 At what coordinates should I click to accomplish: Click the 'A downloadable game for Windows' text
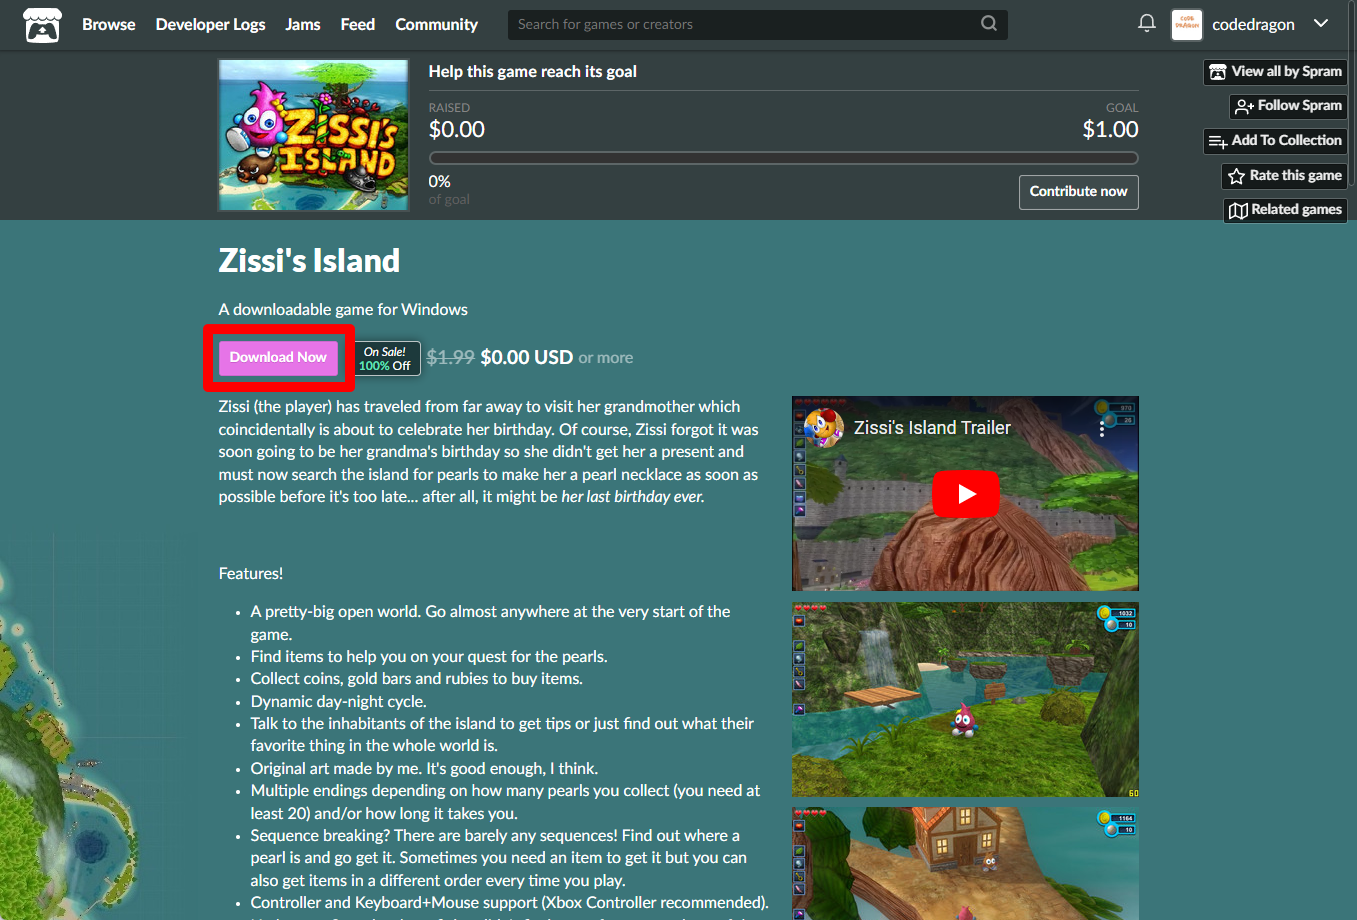[x=343, y=310]
